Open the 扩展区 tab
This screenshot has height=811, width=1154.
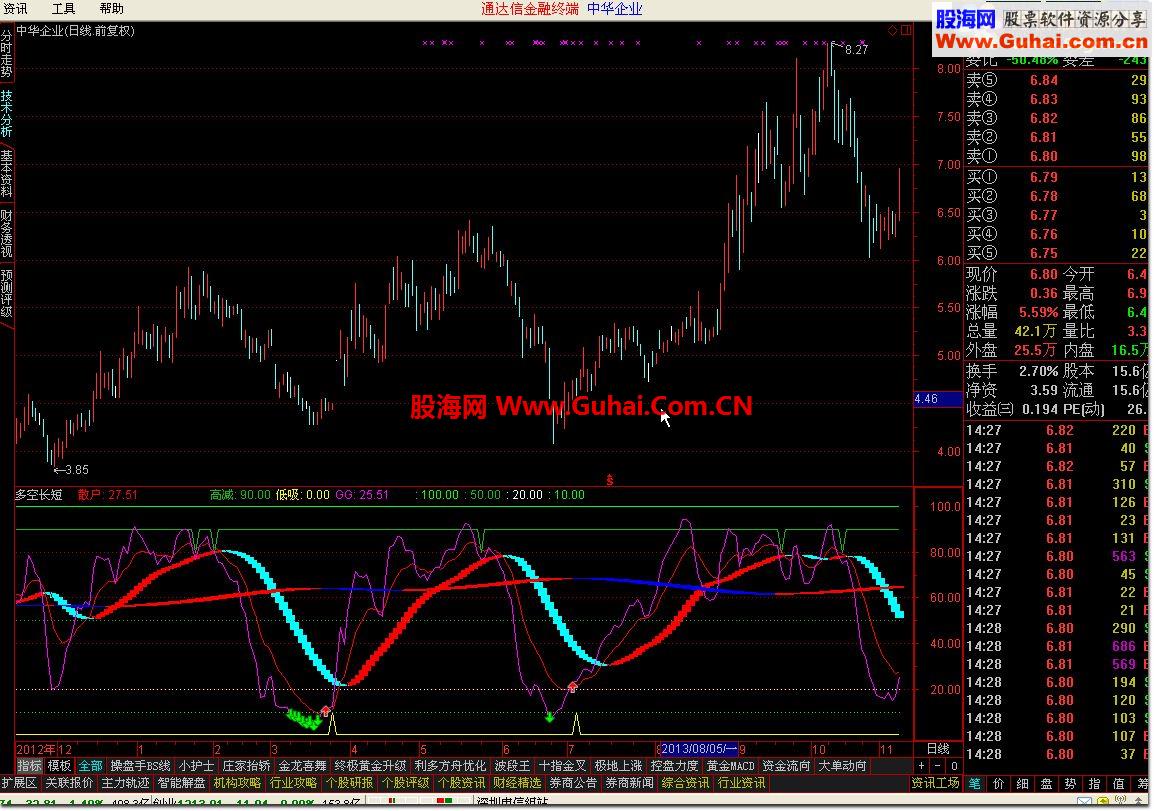(19, 783)
